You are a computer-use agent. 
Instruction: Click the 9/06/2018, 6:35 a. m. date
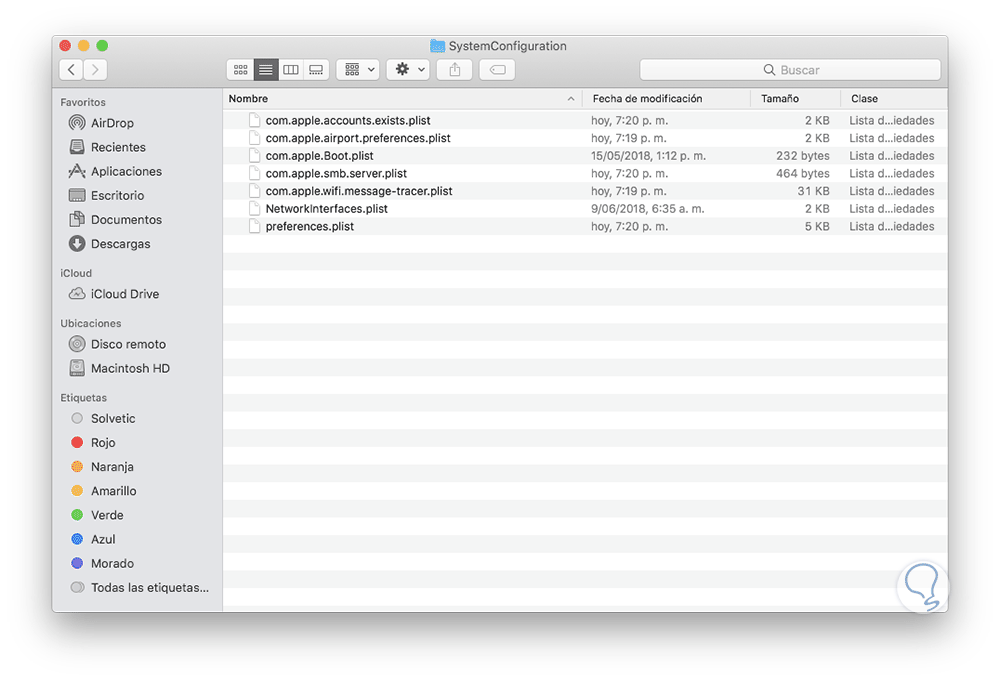[647, 209]
